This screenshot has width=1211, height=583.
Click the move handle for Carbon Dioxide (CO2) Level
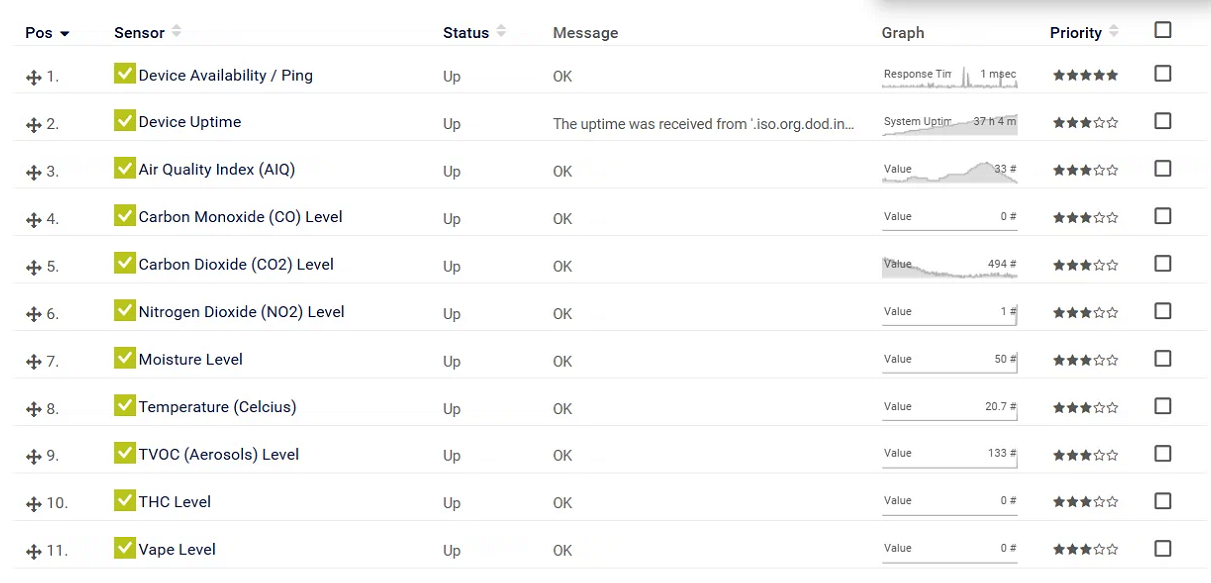click(34, 267)
